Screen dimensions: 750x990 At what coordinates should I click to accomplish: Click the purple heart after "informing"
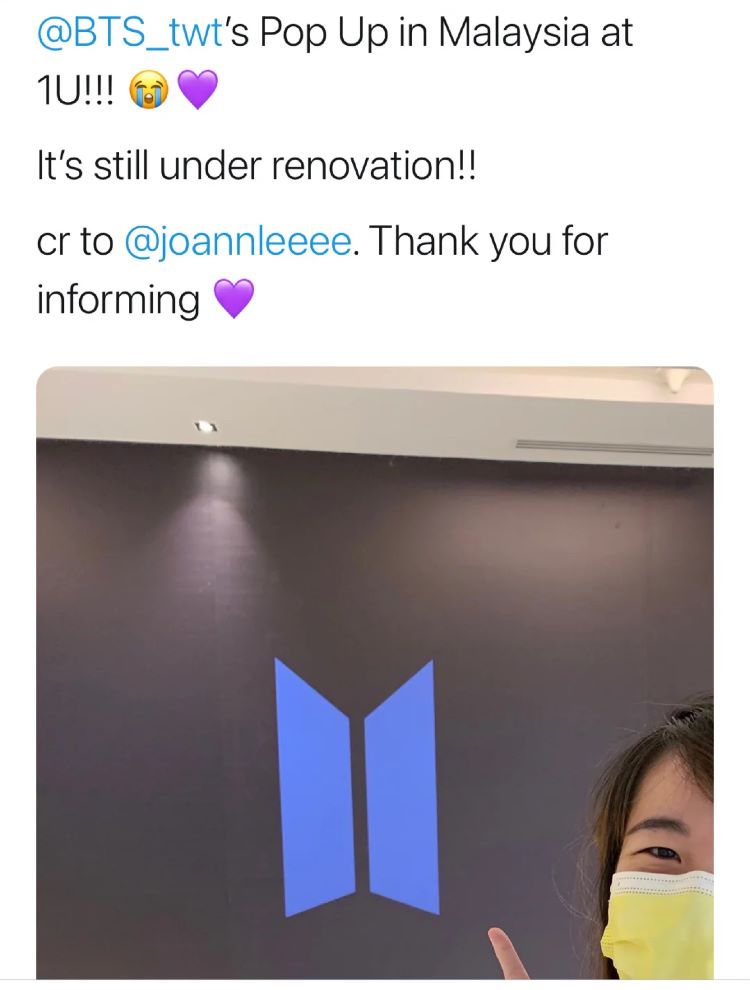click(x=234, y=299)
